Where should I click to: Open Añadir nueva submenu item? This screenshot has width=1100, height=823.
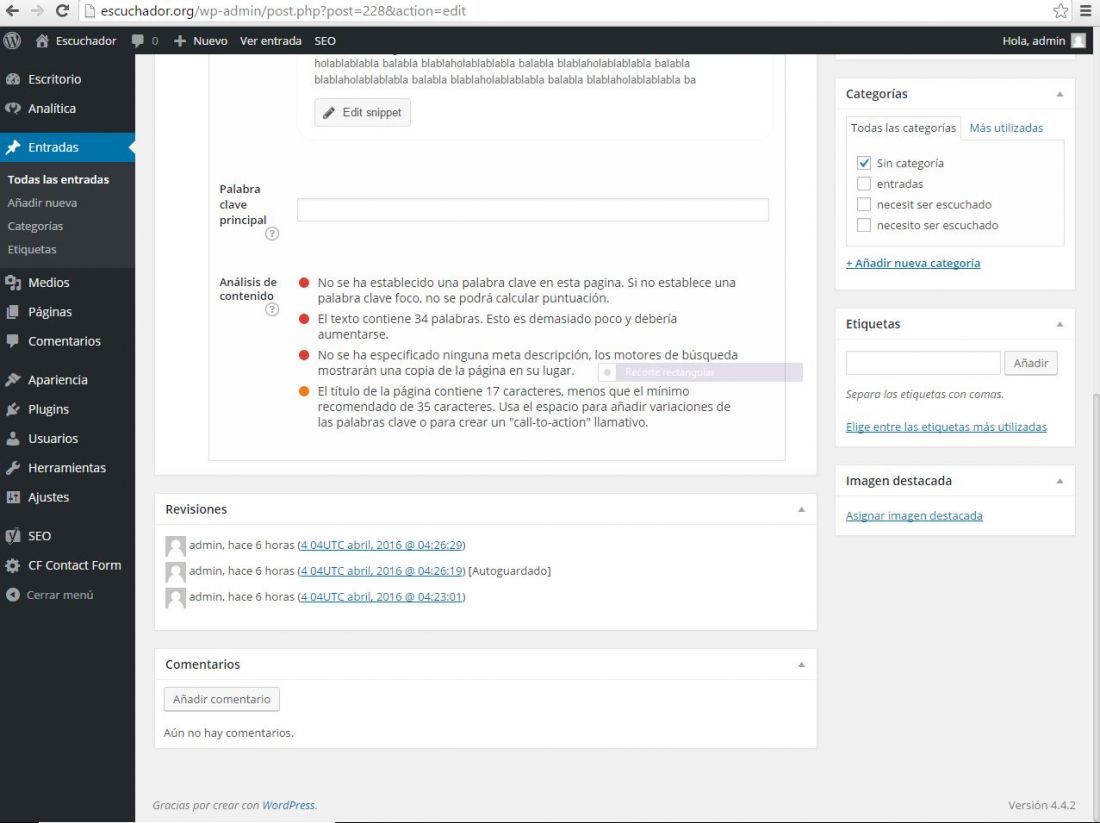pos(42,203)
